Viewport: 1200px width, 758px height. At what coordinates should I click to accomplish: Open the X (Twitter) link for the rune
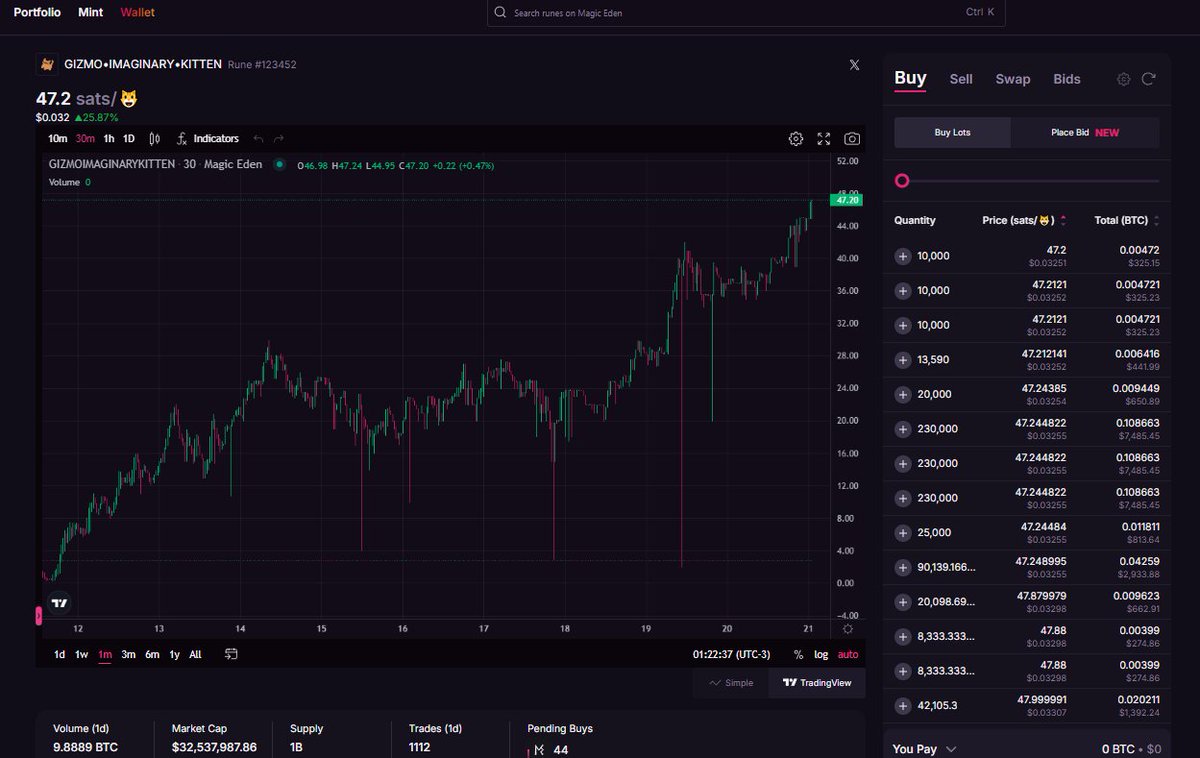tap(854, 64)
